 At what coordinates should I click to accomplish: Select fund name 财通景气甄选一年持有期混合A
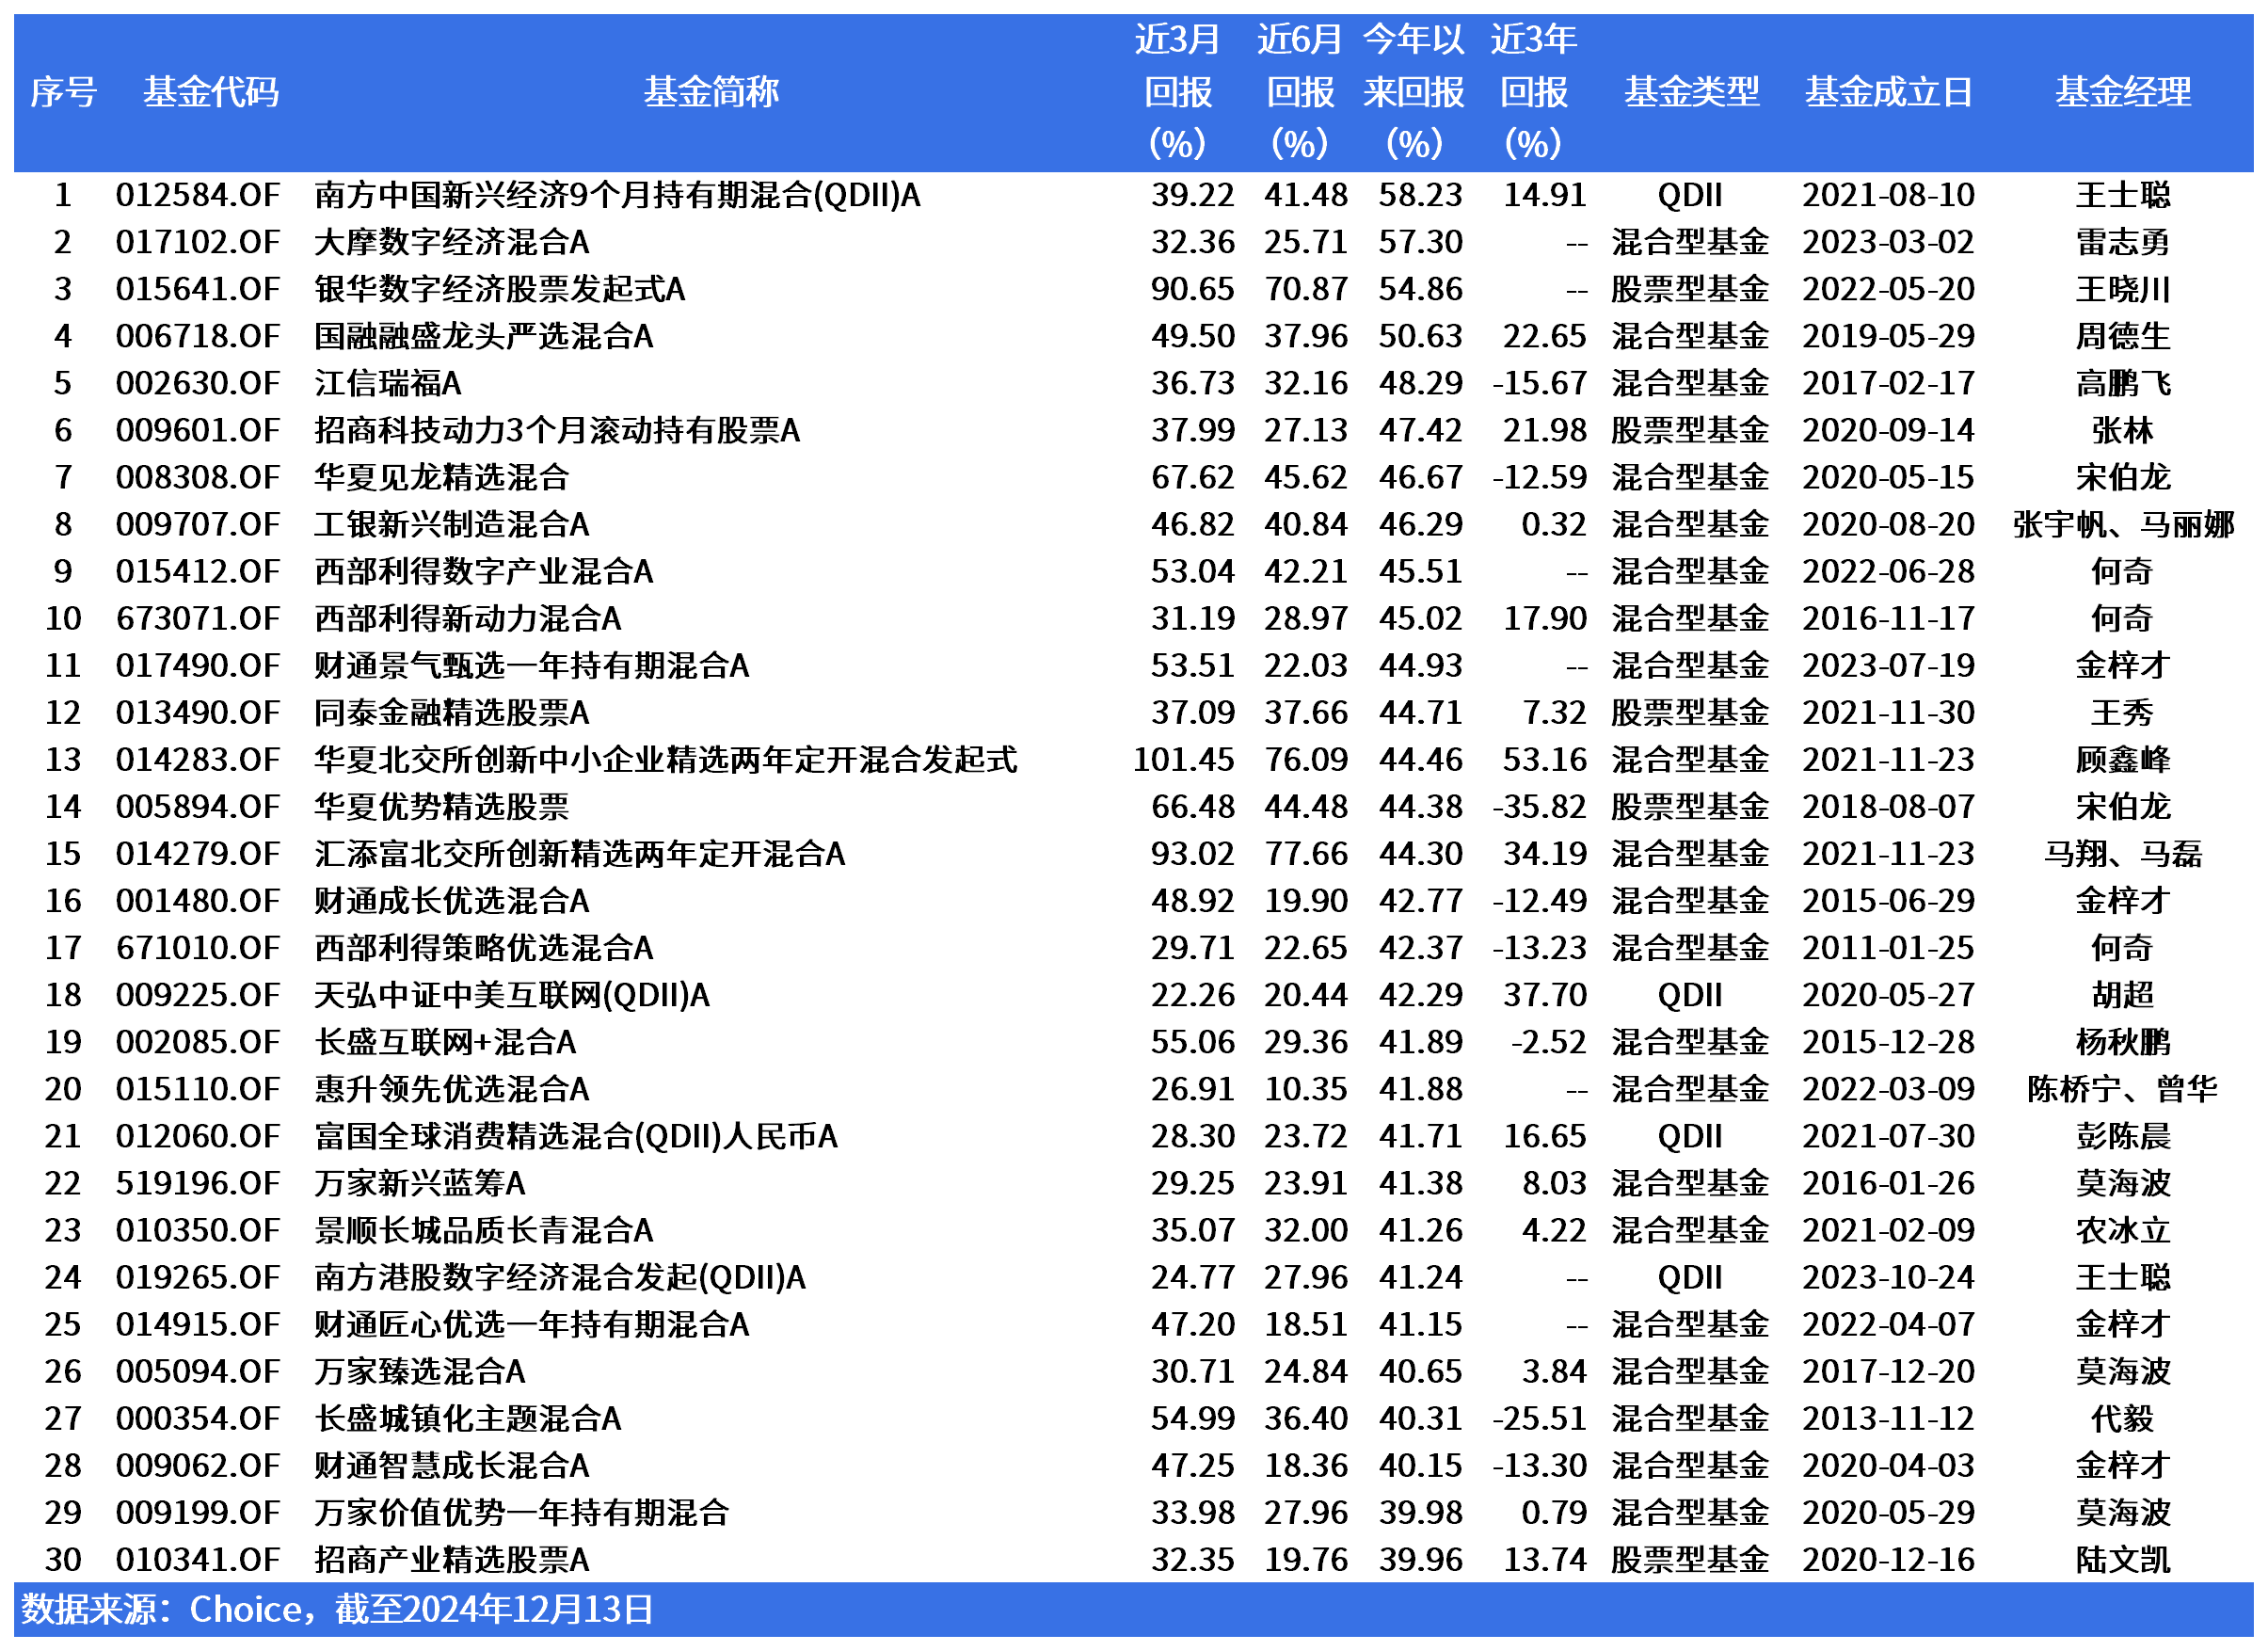coord(531,665)
